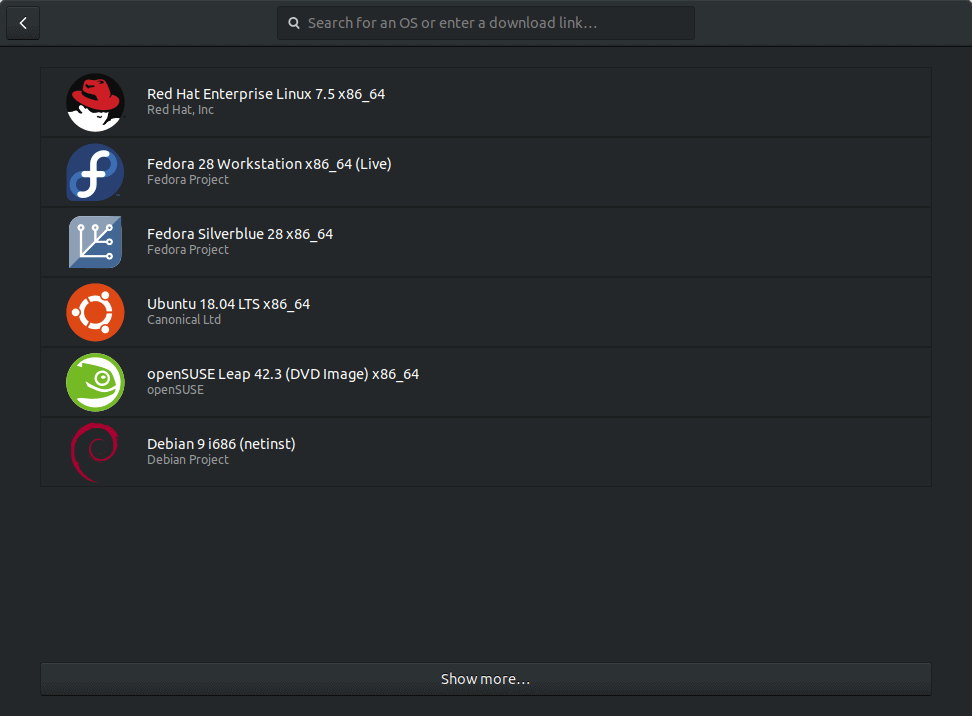Click the Red Hat, Inc vendor label

pyautogui.click(x=180, y=110)
